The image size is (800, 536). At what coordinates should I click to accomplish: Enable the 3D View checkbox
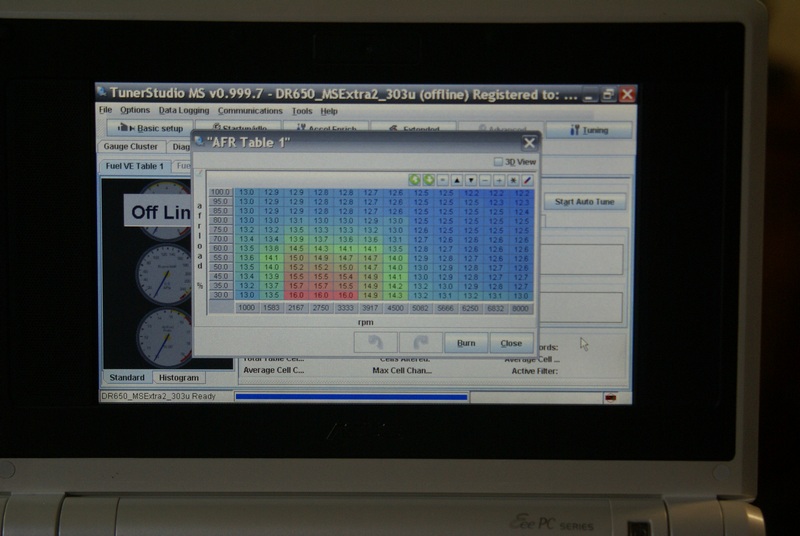point(498,162)
